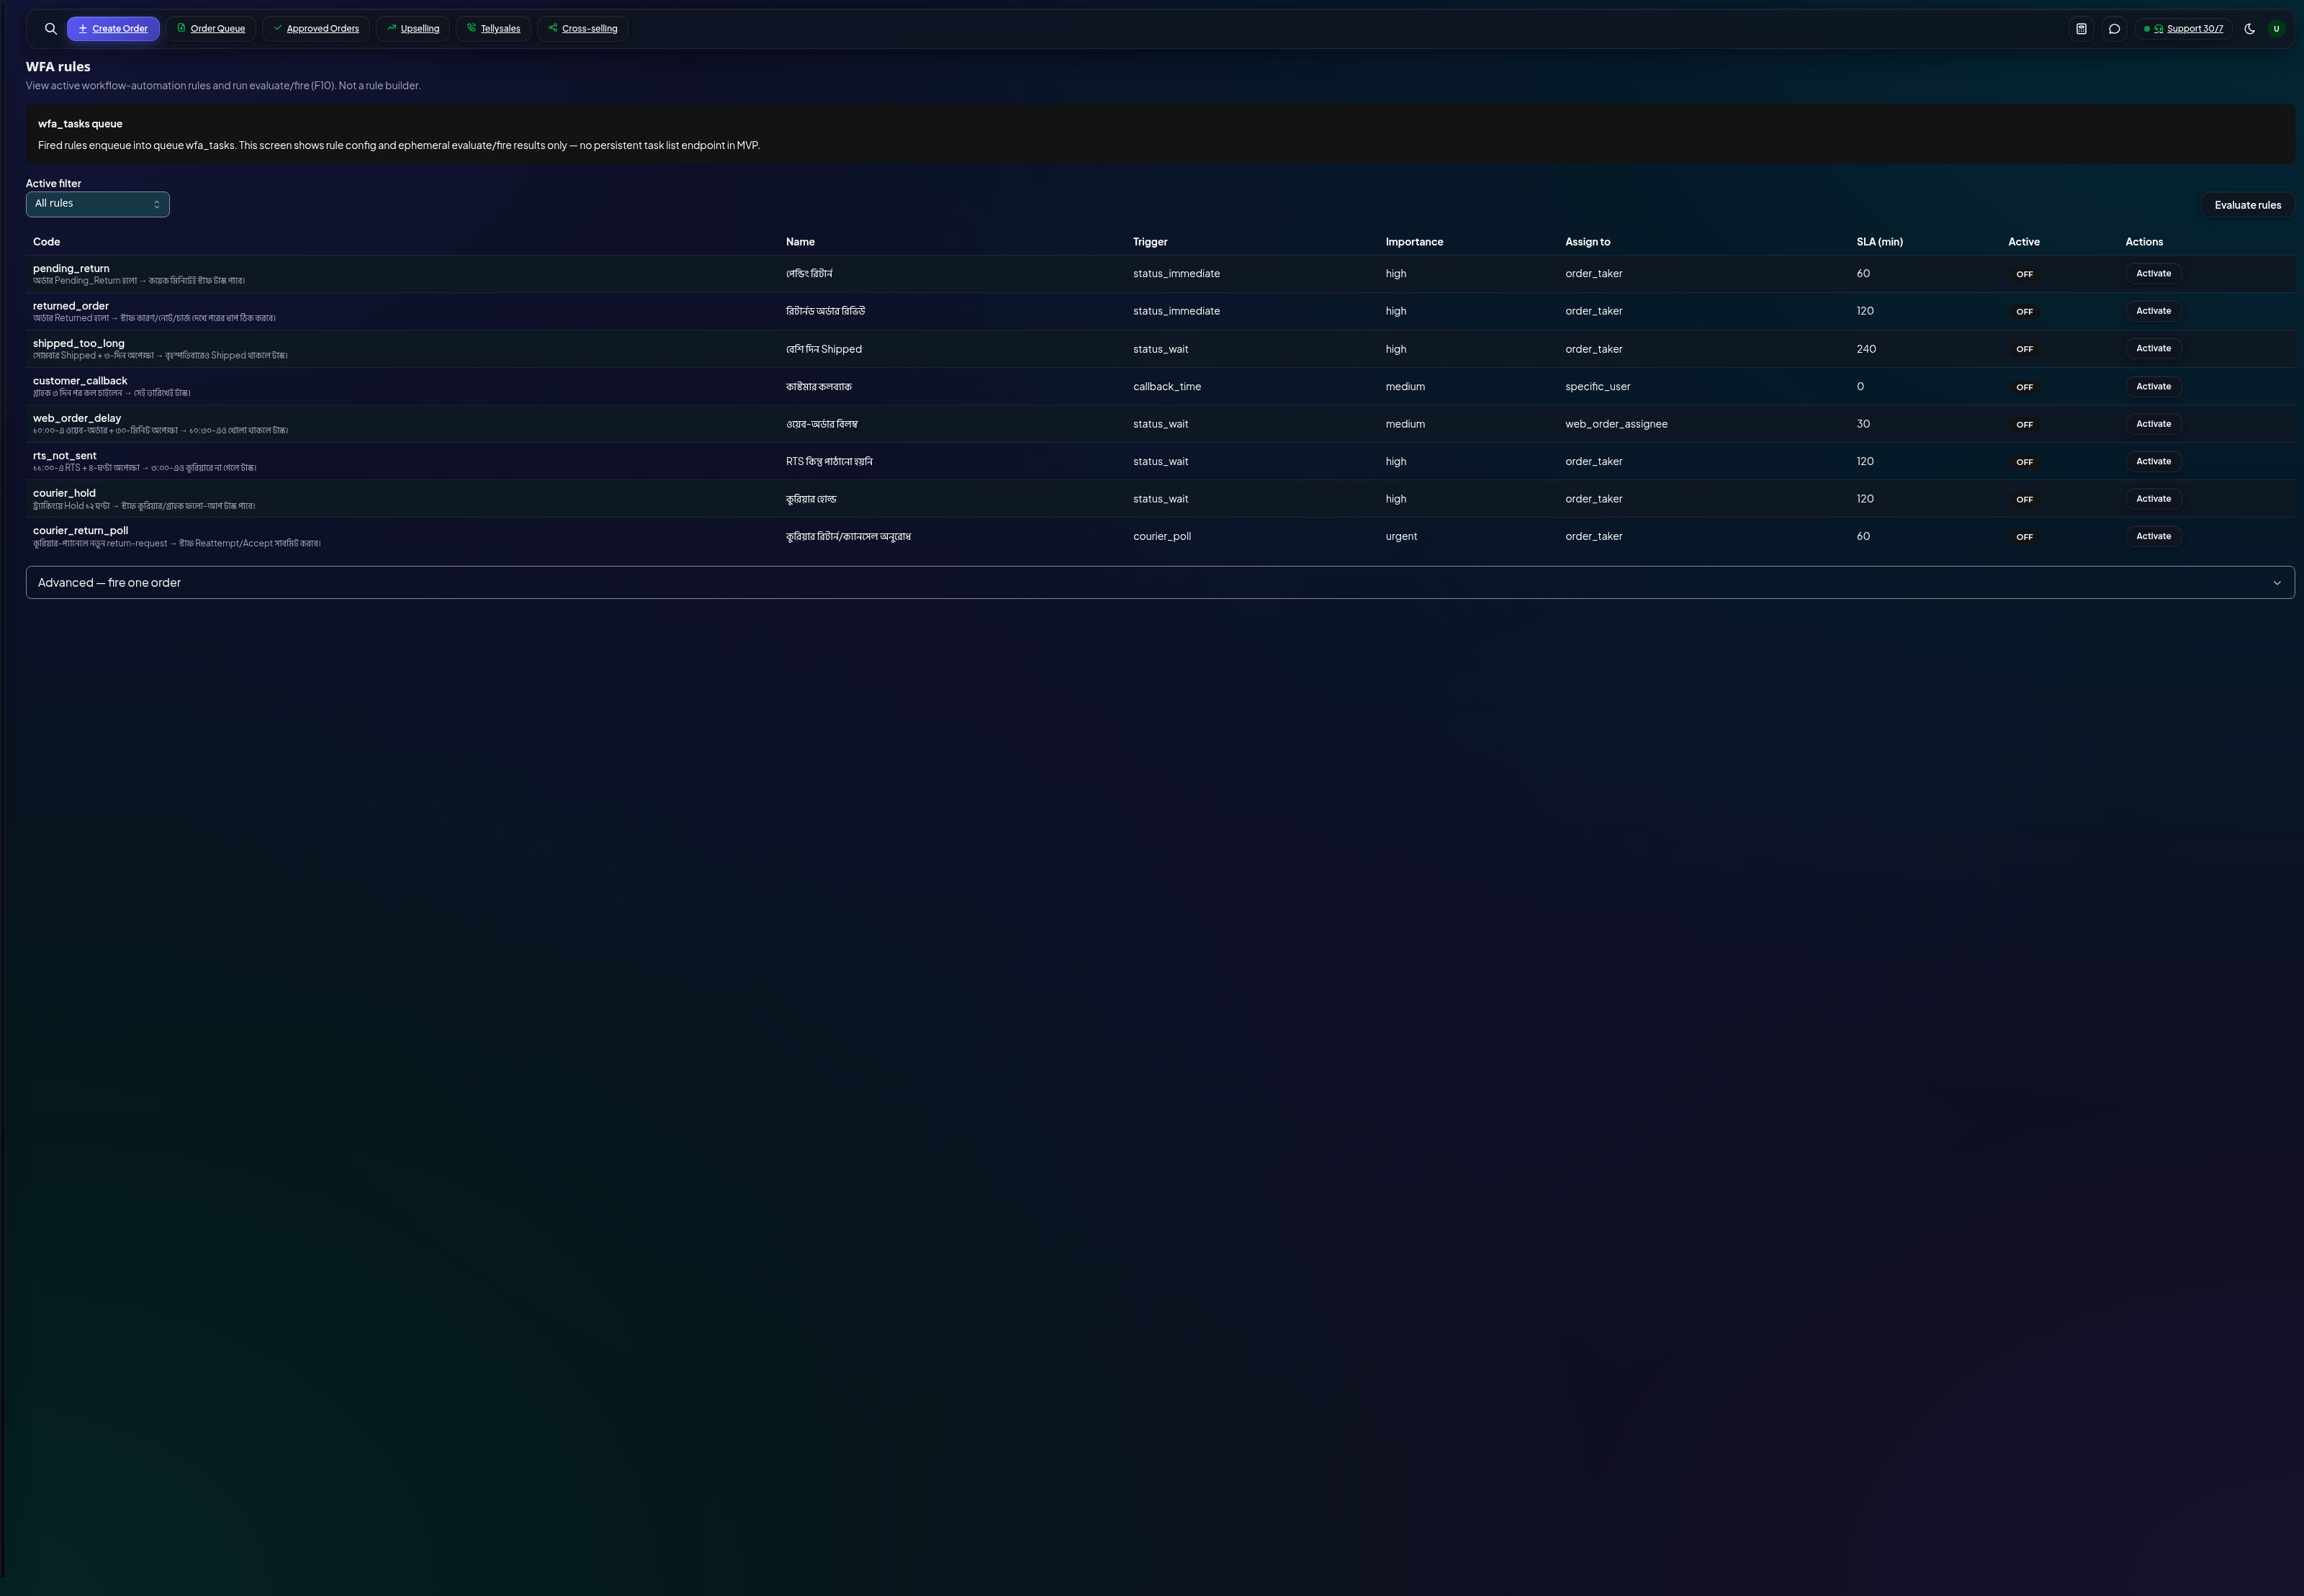Click the Trigger column header
This screenshot has width=2304, height=1596.
tap(1150, 242)
